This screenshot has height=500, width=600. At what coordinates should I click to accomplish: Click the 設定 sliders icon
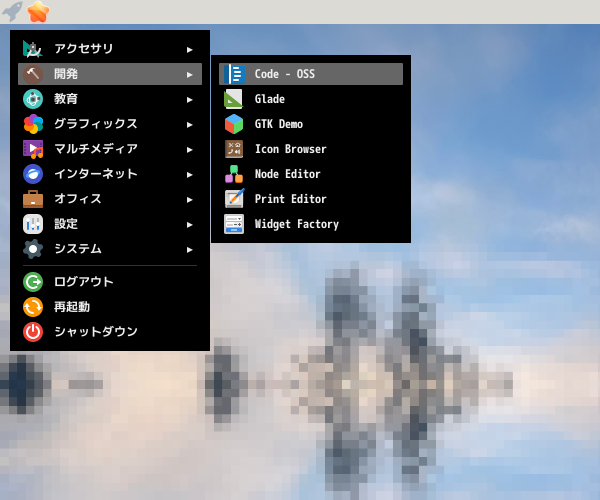coord(33,224)
